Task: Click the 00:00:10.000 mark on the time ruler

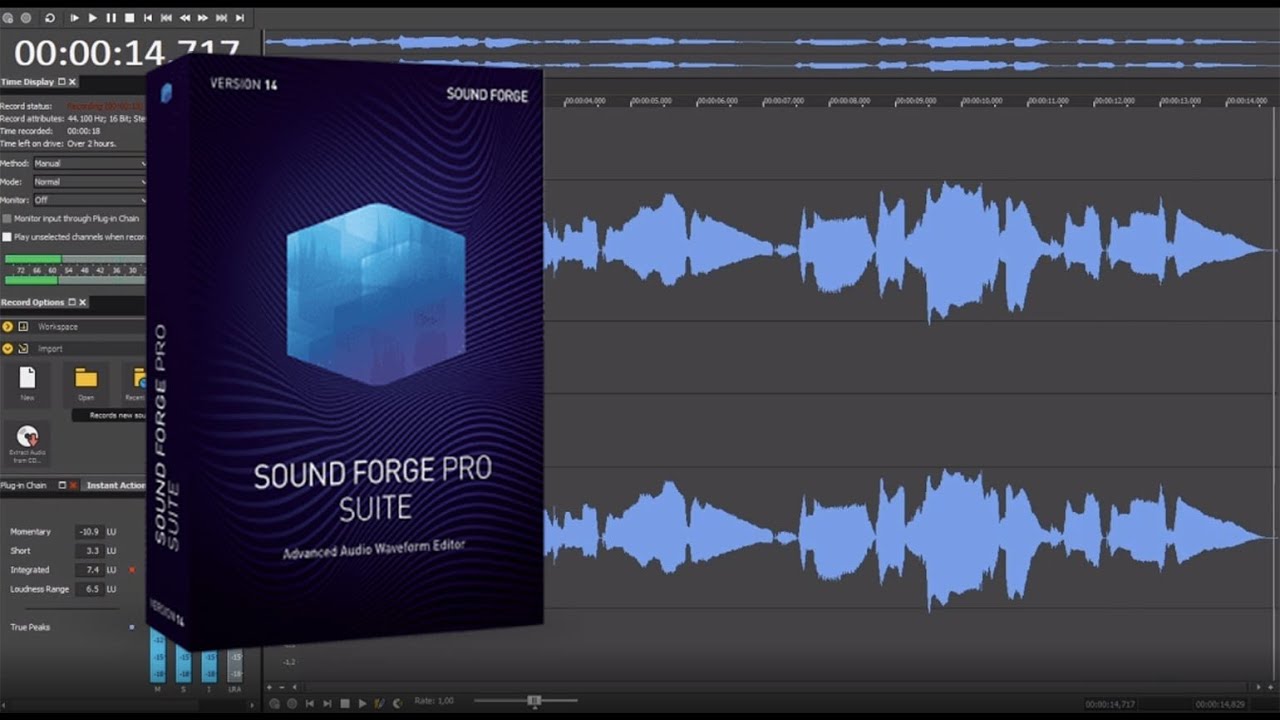Action: [982, 101]
